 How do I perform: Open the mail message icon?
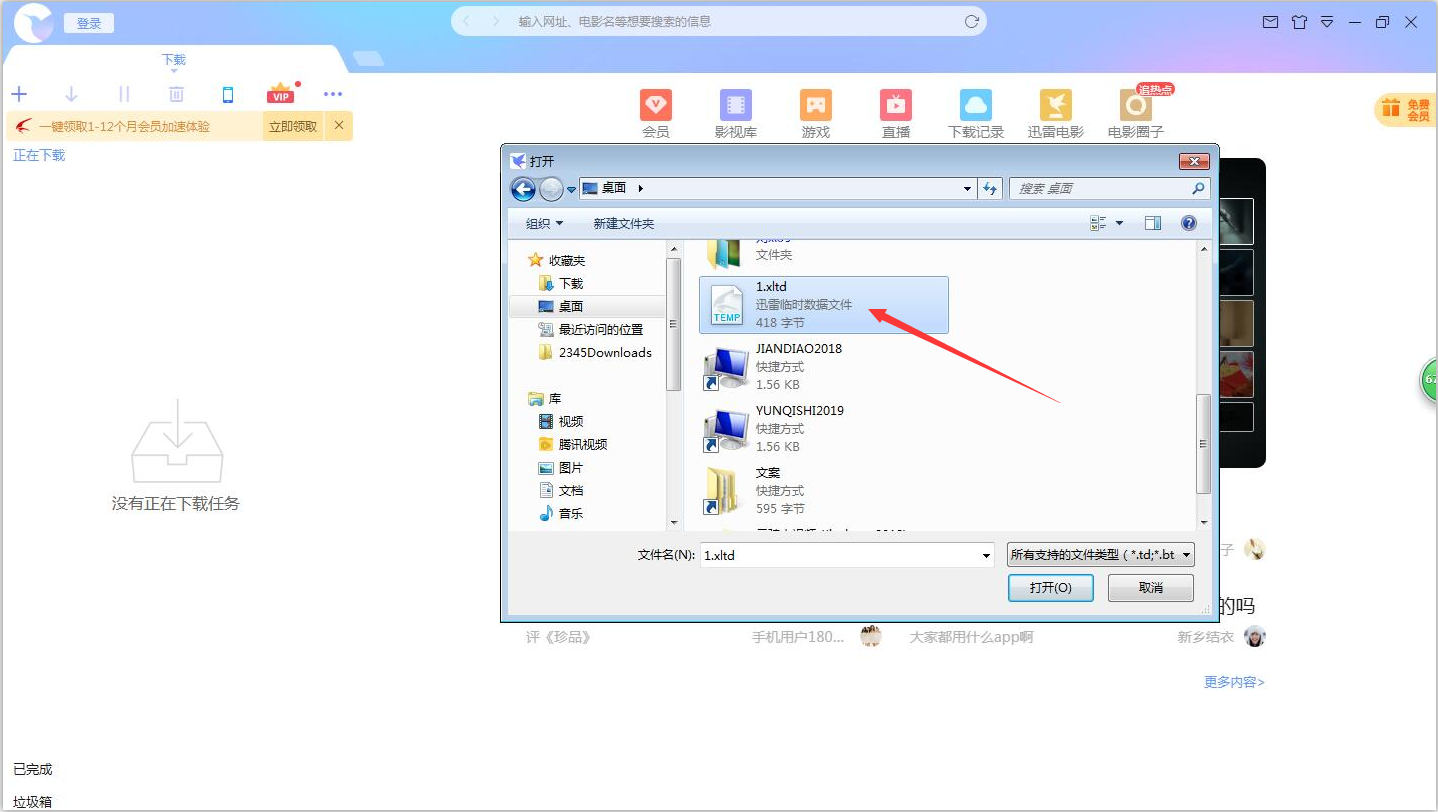click(x=1271, y=21)
